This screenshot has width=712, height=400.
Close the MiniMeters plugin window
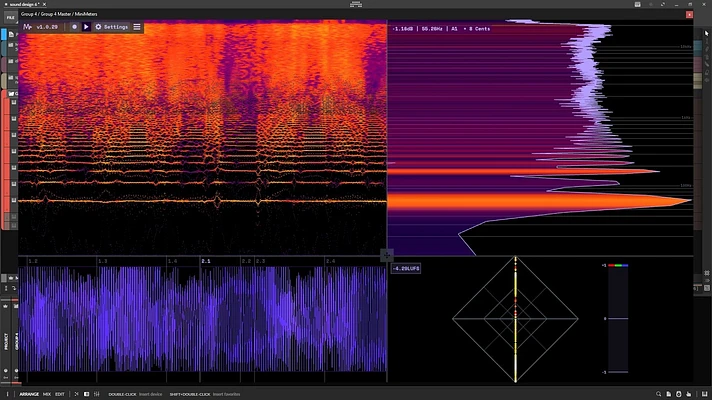689,15
